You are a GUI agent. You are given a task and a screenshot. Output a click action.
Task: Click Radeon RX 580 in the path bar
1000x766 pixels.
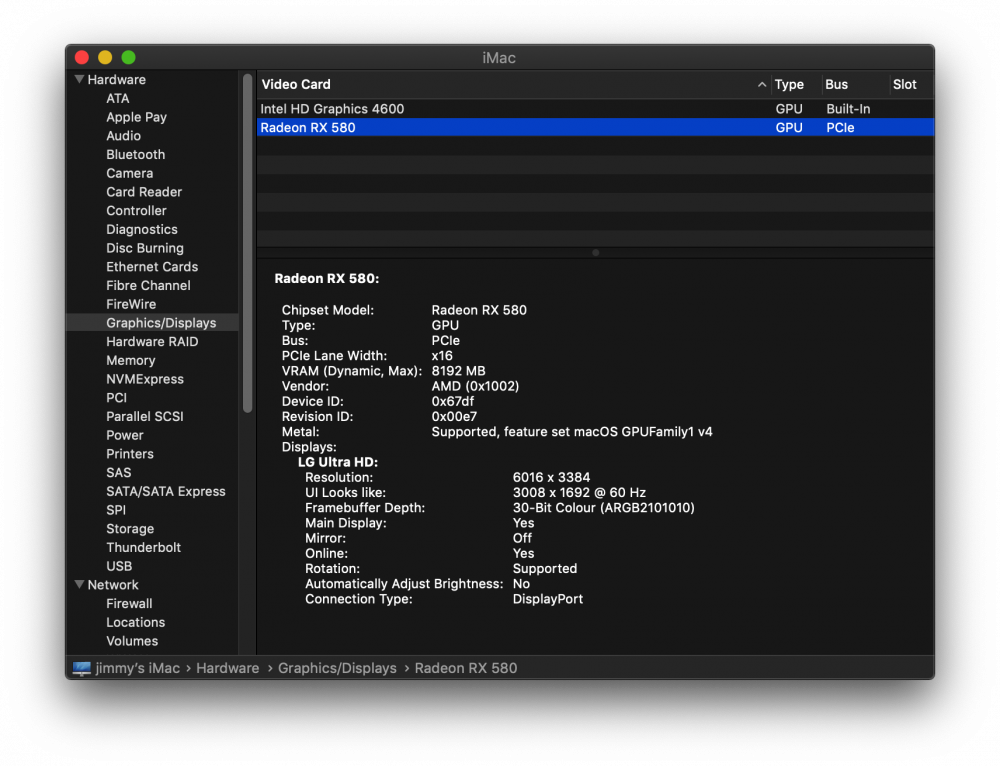[466, 668]
